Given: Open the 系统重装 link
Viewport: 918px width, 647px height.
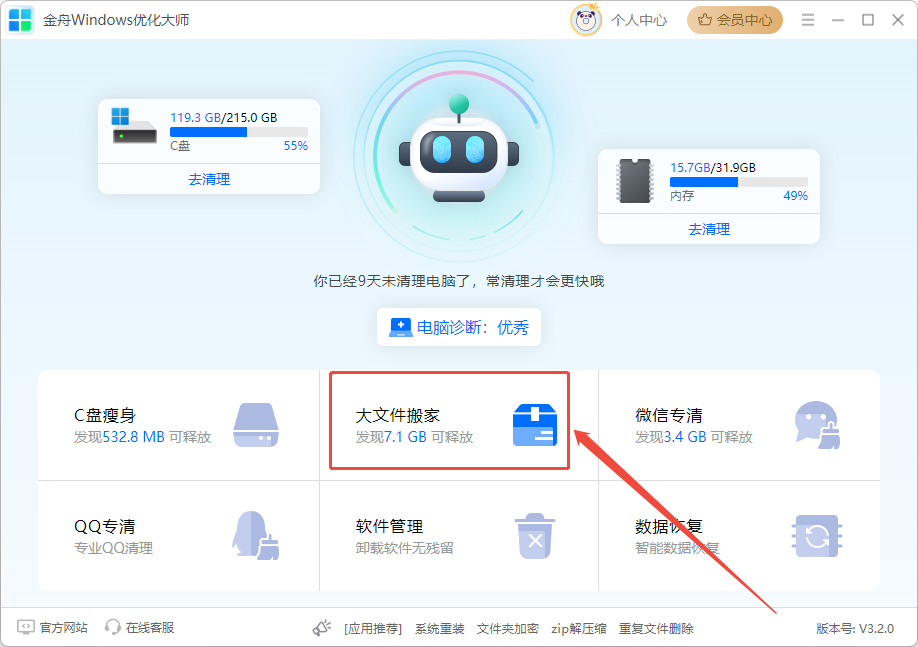Looking at the screenshot, I should click(440, 628).
